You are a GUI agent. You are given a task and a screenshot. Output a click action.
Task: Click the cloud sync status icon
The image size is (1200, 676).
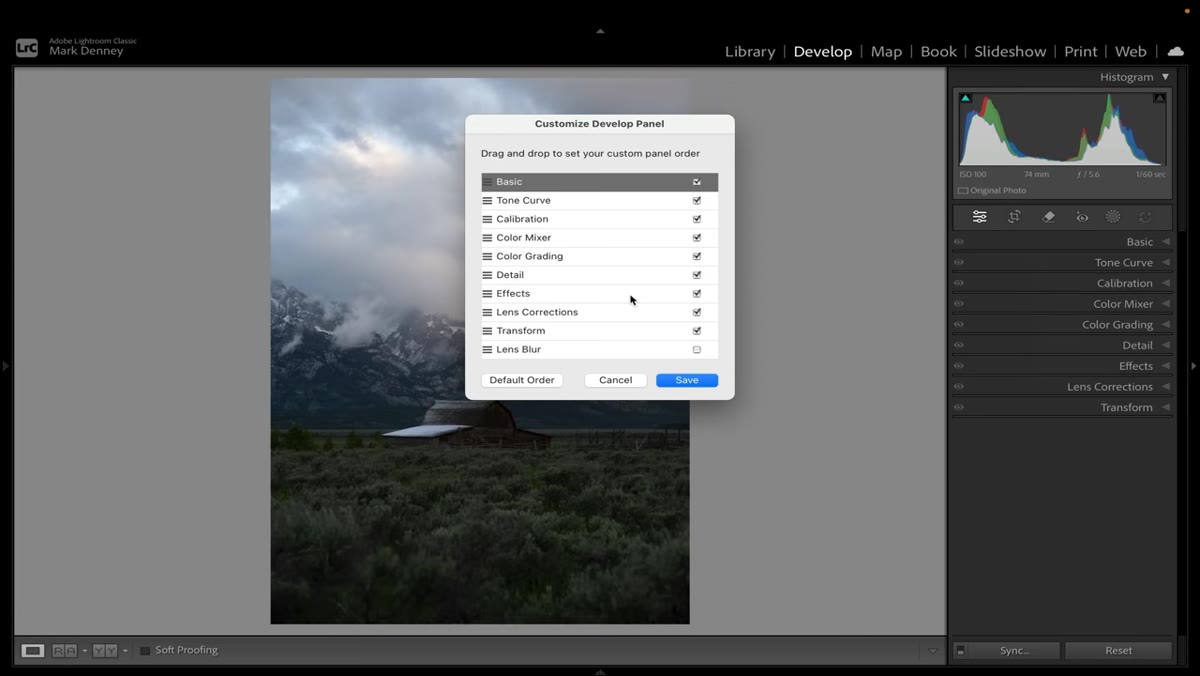pos(1175,51)
